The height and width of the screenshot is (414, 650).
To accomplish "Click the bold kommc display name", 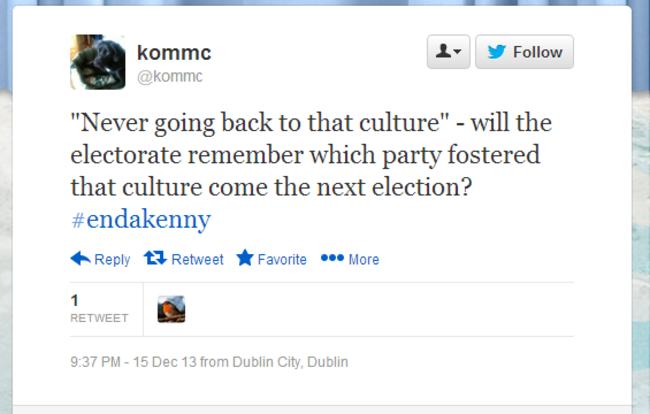I will click(x=173, y=52).
